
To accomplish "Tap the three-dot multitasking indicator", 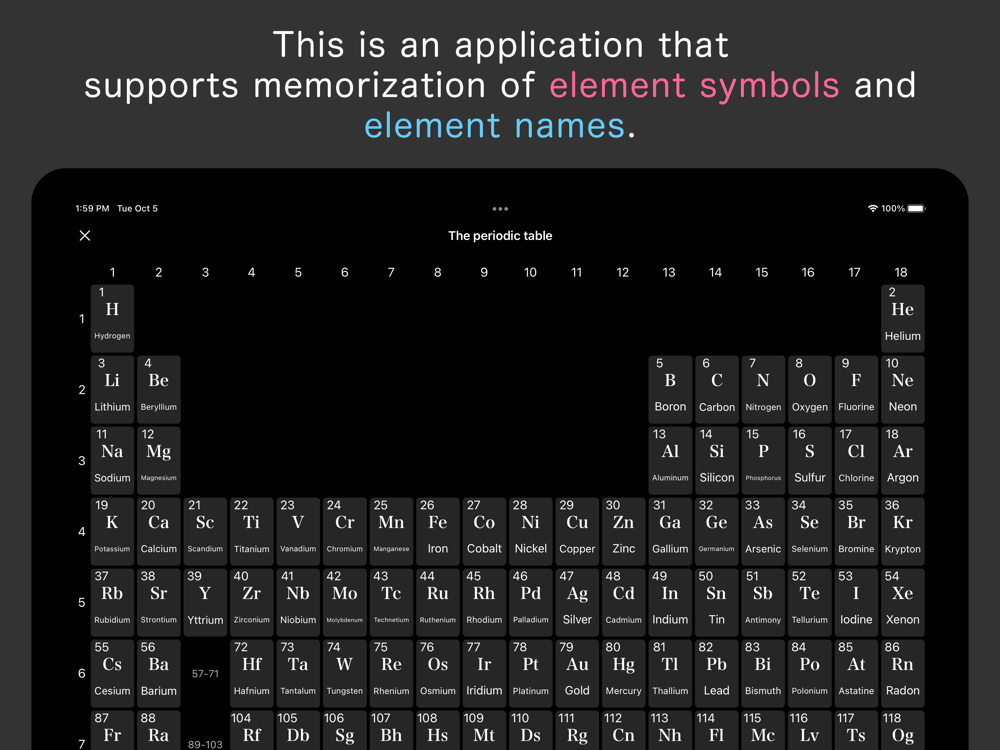I will [x=500, y=209].
